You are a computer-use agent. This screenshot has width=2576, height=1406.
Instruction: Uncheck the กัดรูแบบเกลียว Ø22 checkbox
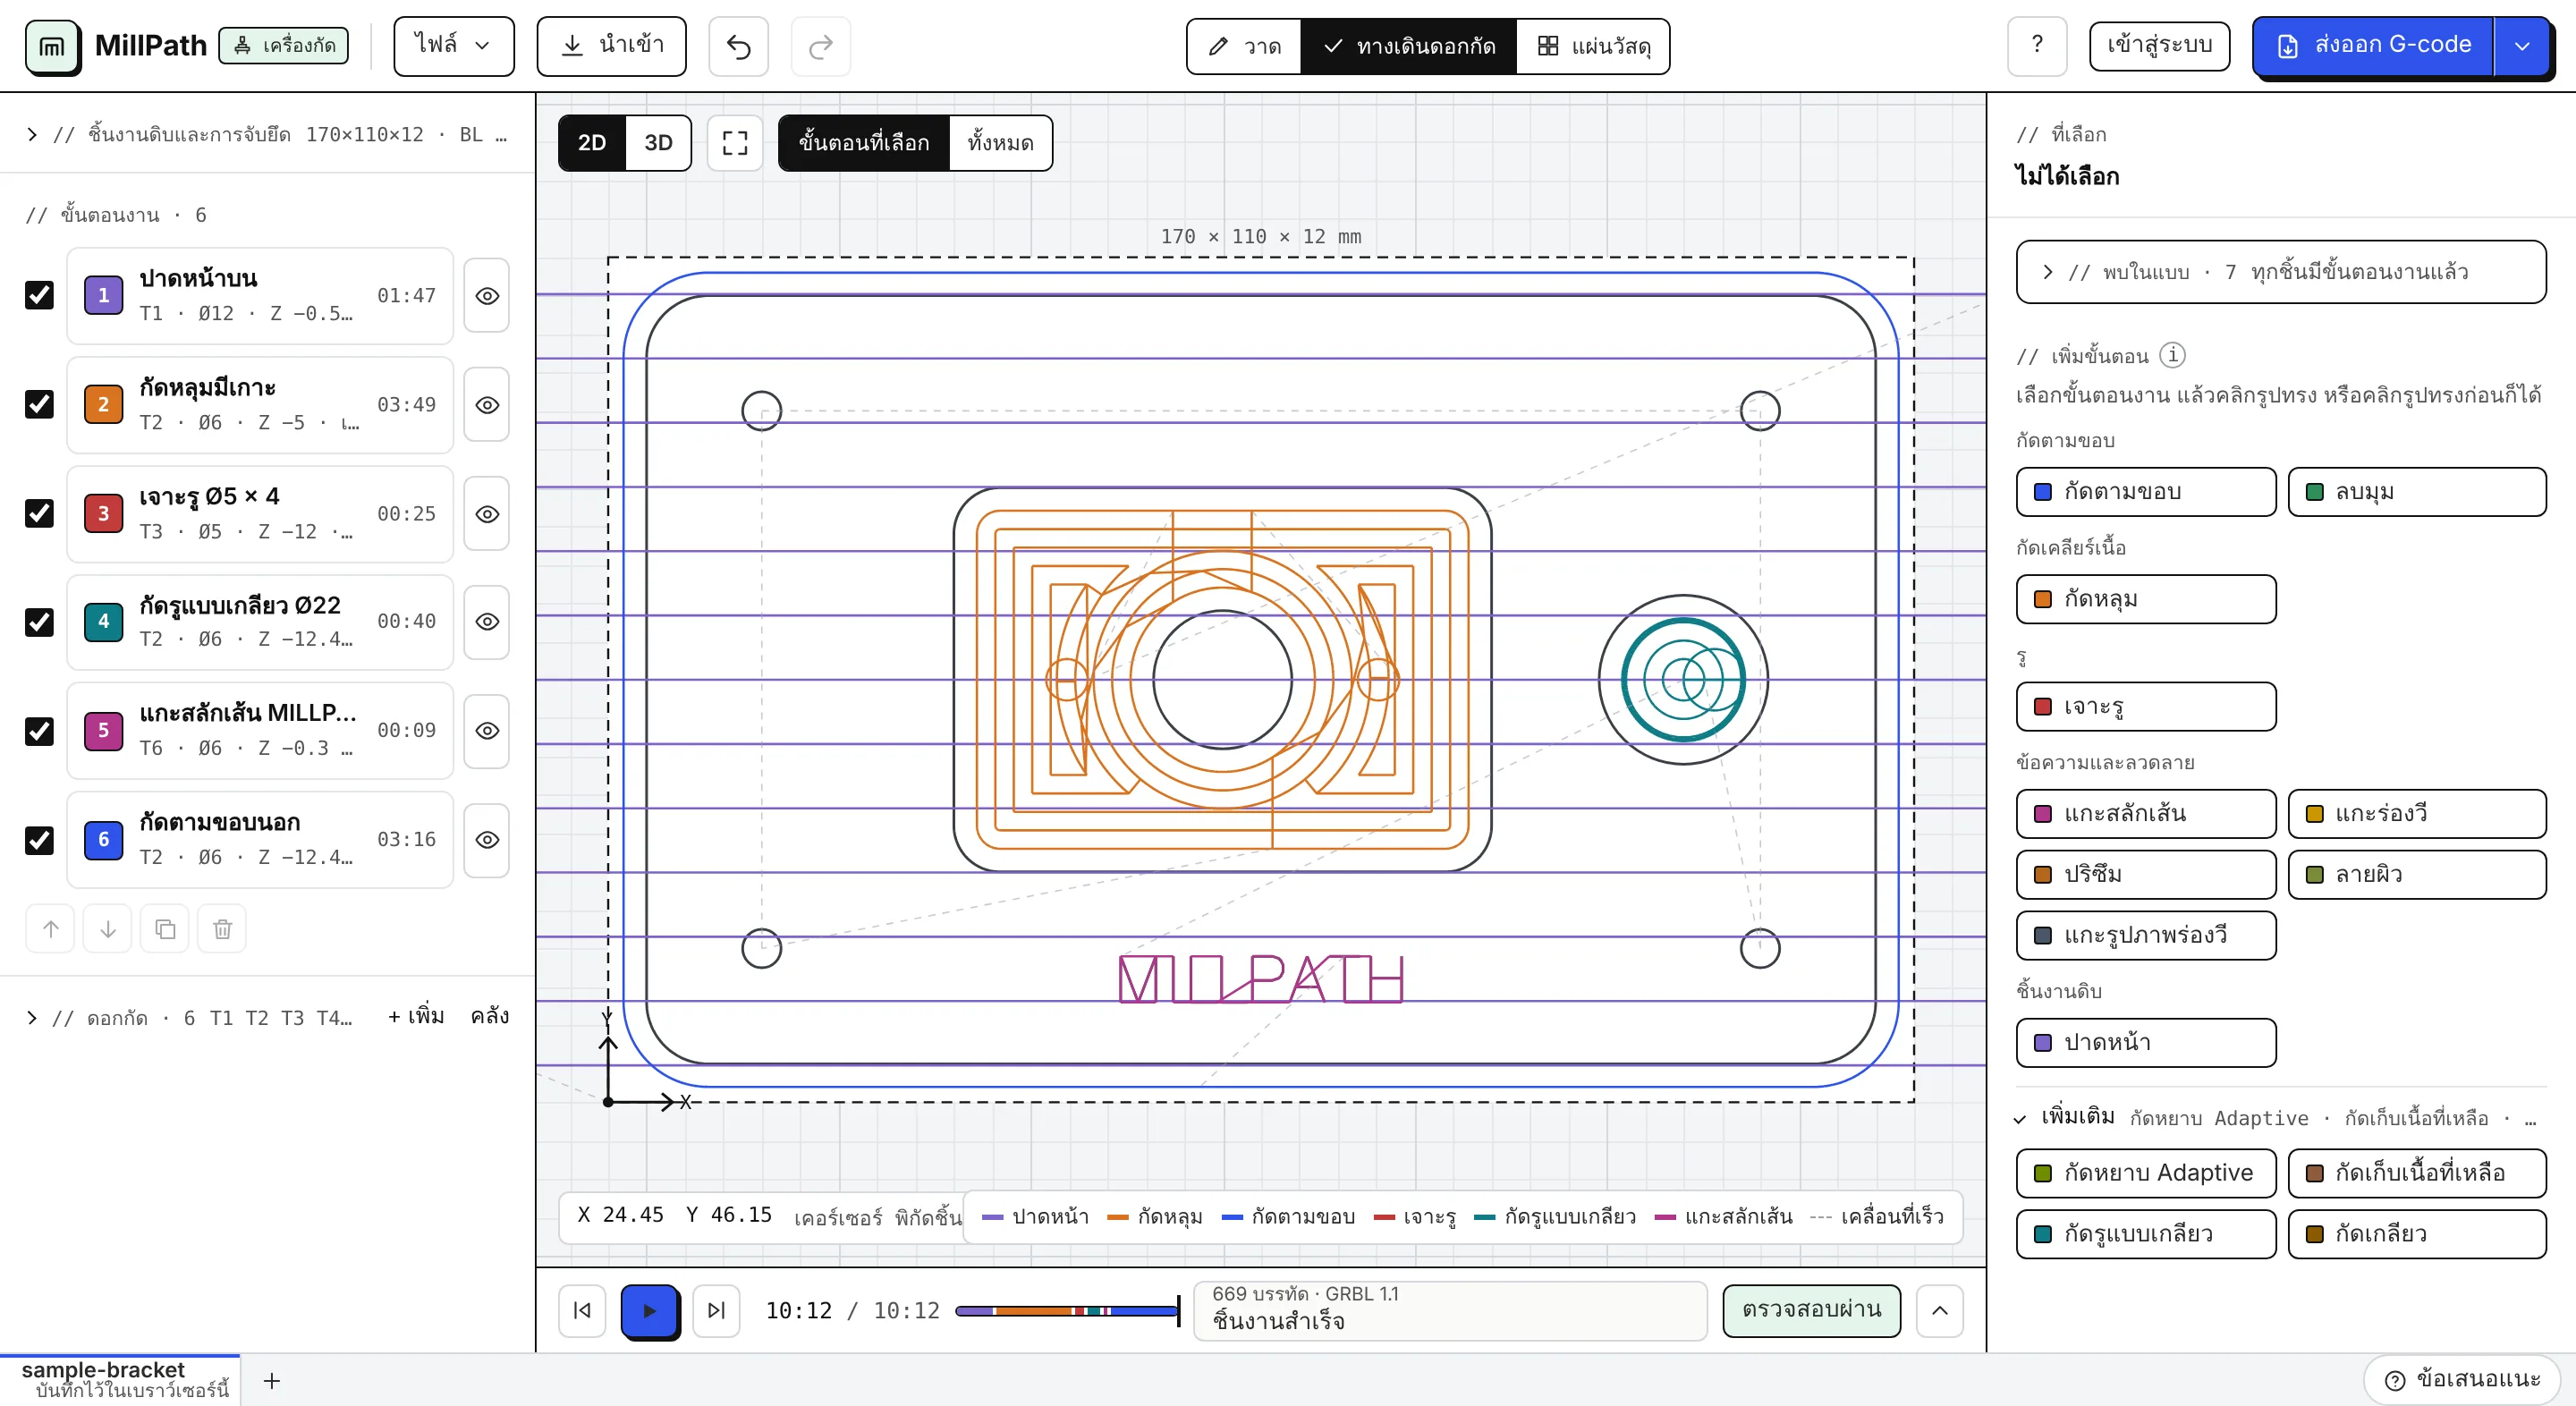coord(39,622)
